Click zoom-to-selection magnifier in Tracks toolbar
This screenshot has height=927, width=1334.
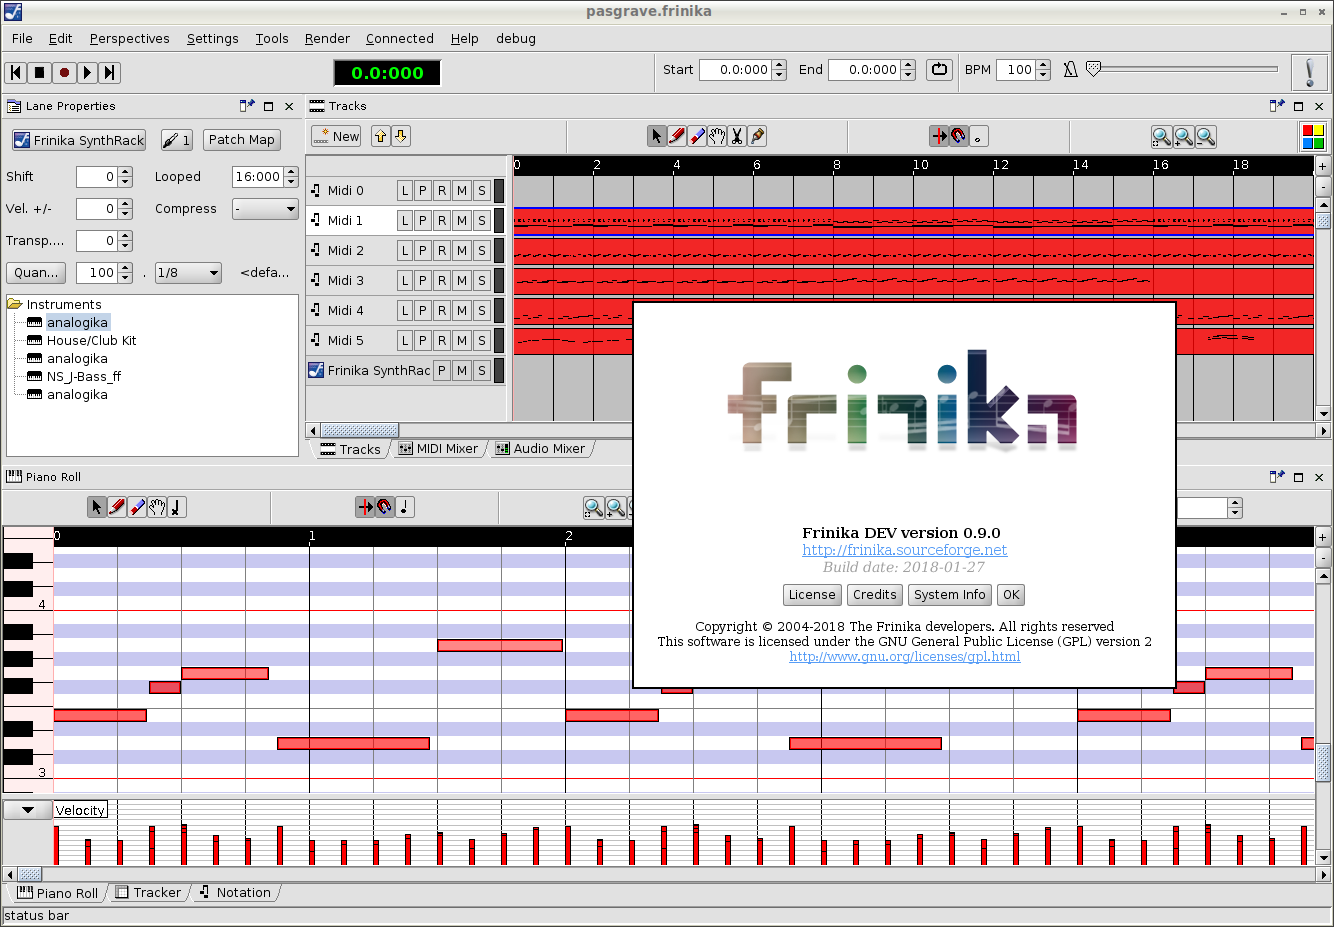(1161, 137)
